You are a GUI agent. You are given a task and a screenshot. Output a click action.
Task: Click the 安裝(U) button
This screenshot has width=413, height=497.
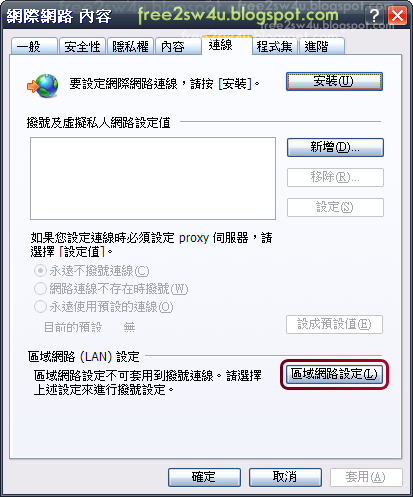(x=334, y=81)
